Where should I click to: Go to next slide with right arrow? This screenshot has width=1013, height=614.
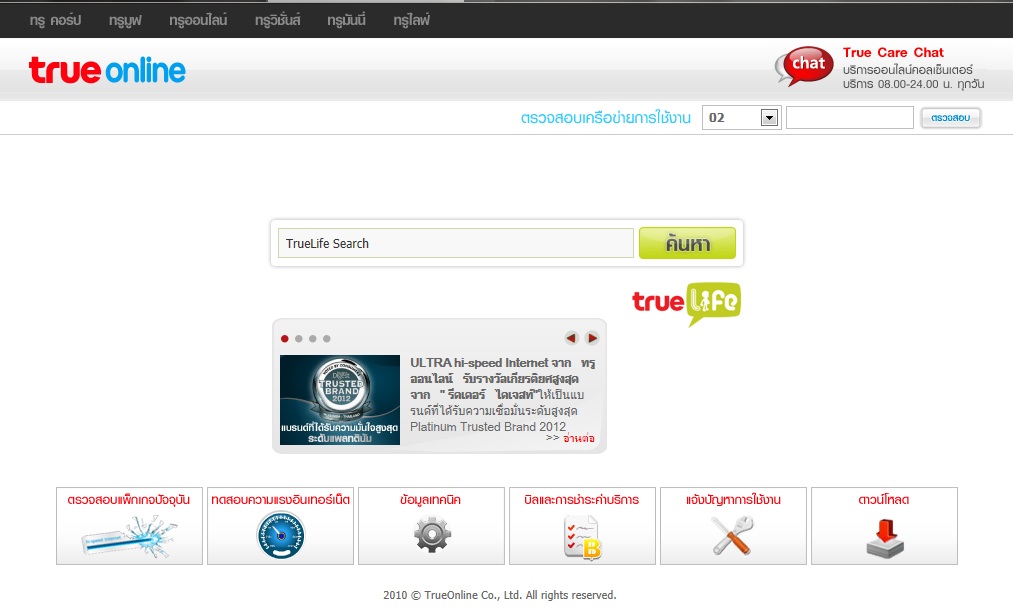pos(592,338)
